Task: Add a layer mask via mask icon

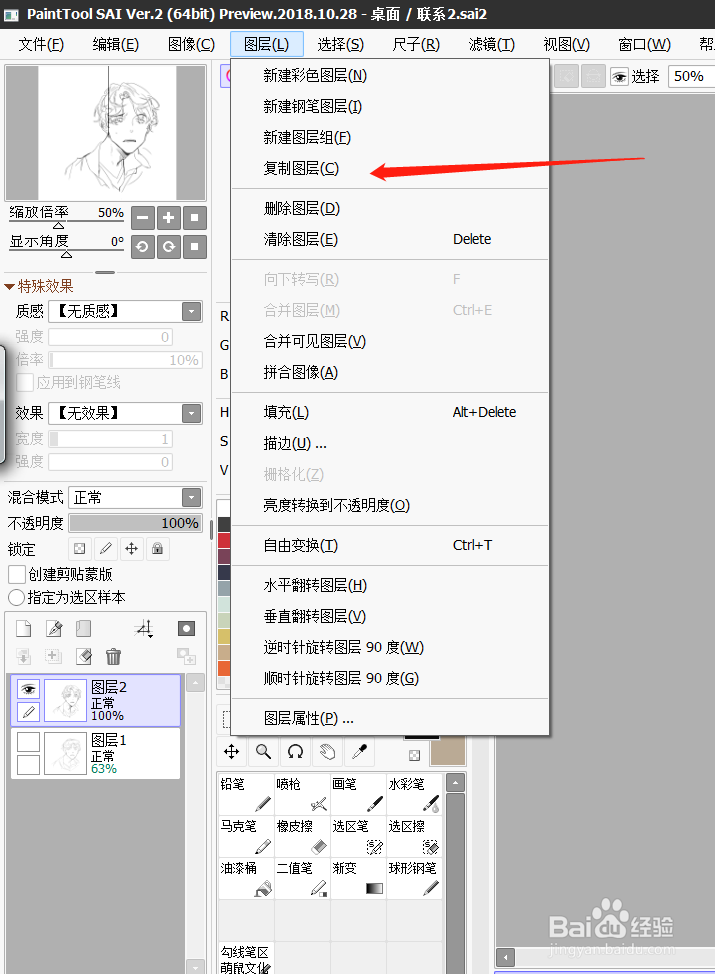Action: [x=186, y=629]
